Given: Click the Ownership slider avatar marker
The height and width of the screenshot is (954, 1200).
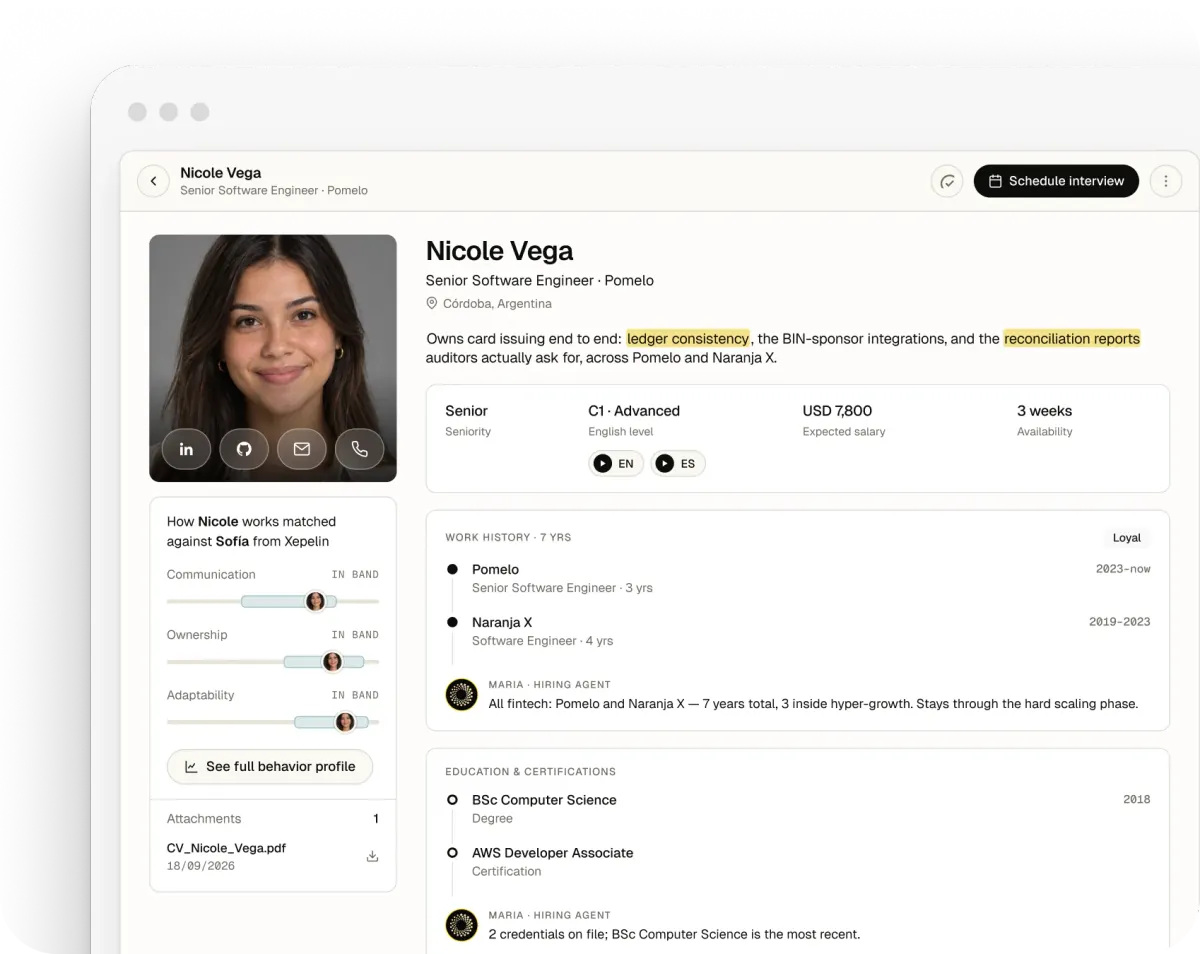Looking at the screenshot, I should point(333,661).
